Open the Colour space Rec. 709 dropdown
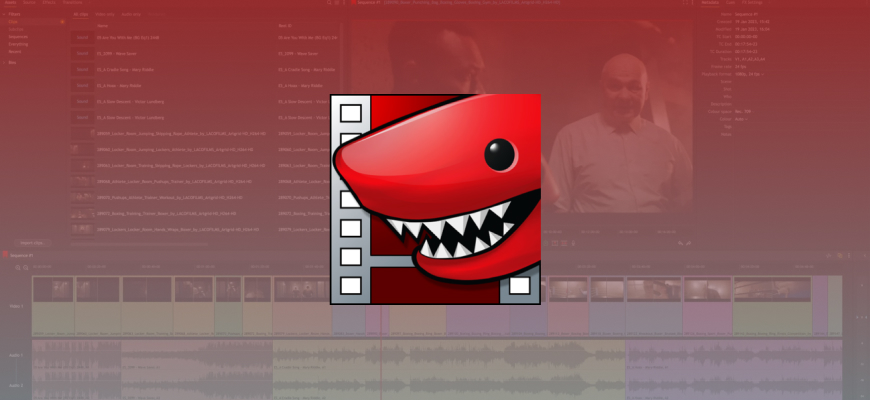This screenshot has width=870, height=400. click(x=744, y=112)
